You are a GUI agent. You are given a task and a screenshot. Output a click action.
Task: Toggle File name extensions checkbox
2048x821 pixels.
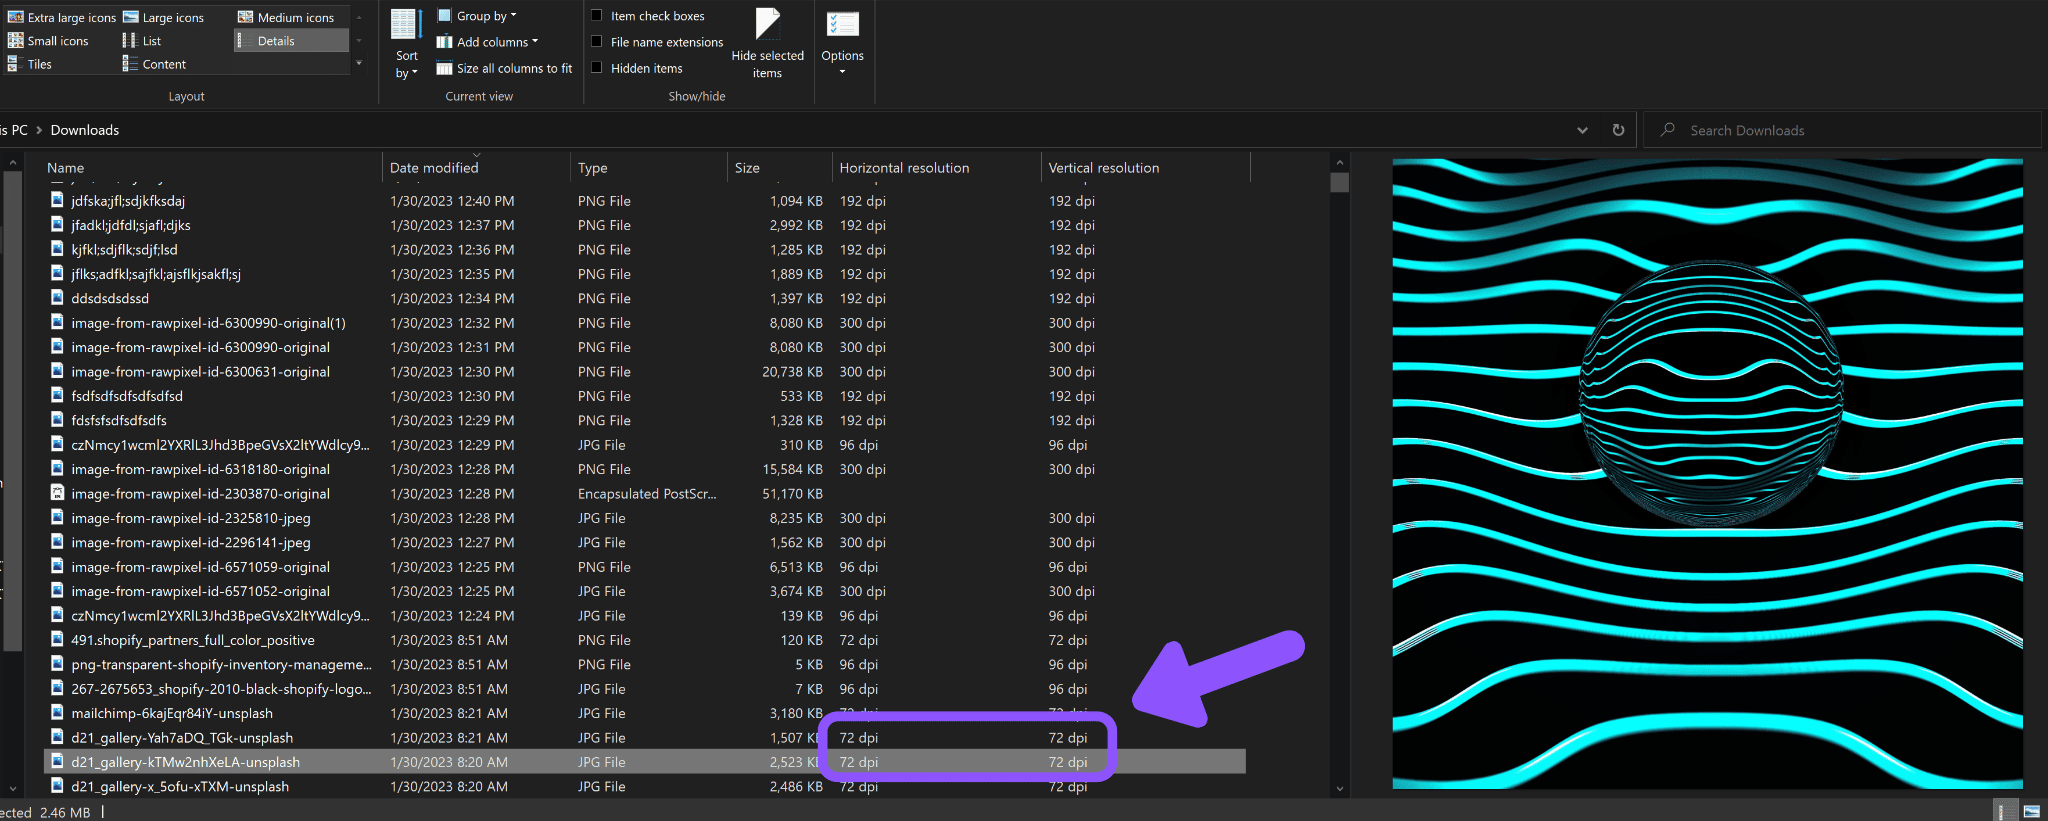click(657, 42)
